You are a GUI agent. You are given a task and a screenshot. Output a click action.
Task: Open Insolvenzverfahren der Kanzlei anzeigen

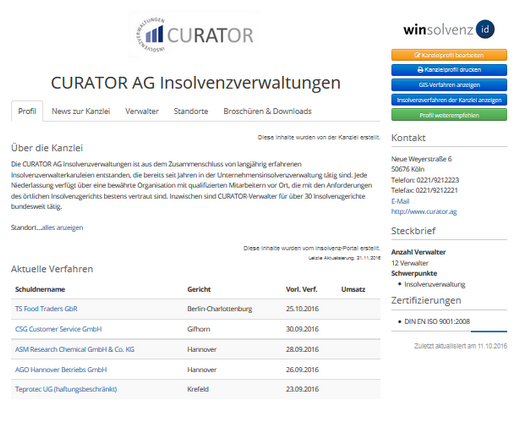click(449, 100)
